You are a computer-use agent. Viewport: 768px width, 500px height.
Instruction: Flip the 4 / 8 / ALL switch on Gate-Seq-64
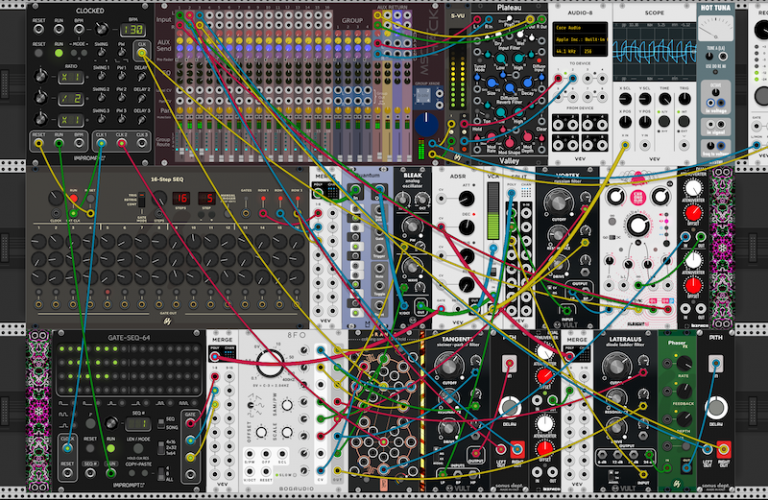[x=161, y=474]
